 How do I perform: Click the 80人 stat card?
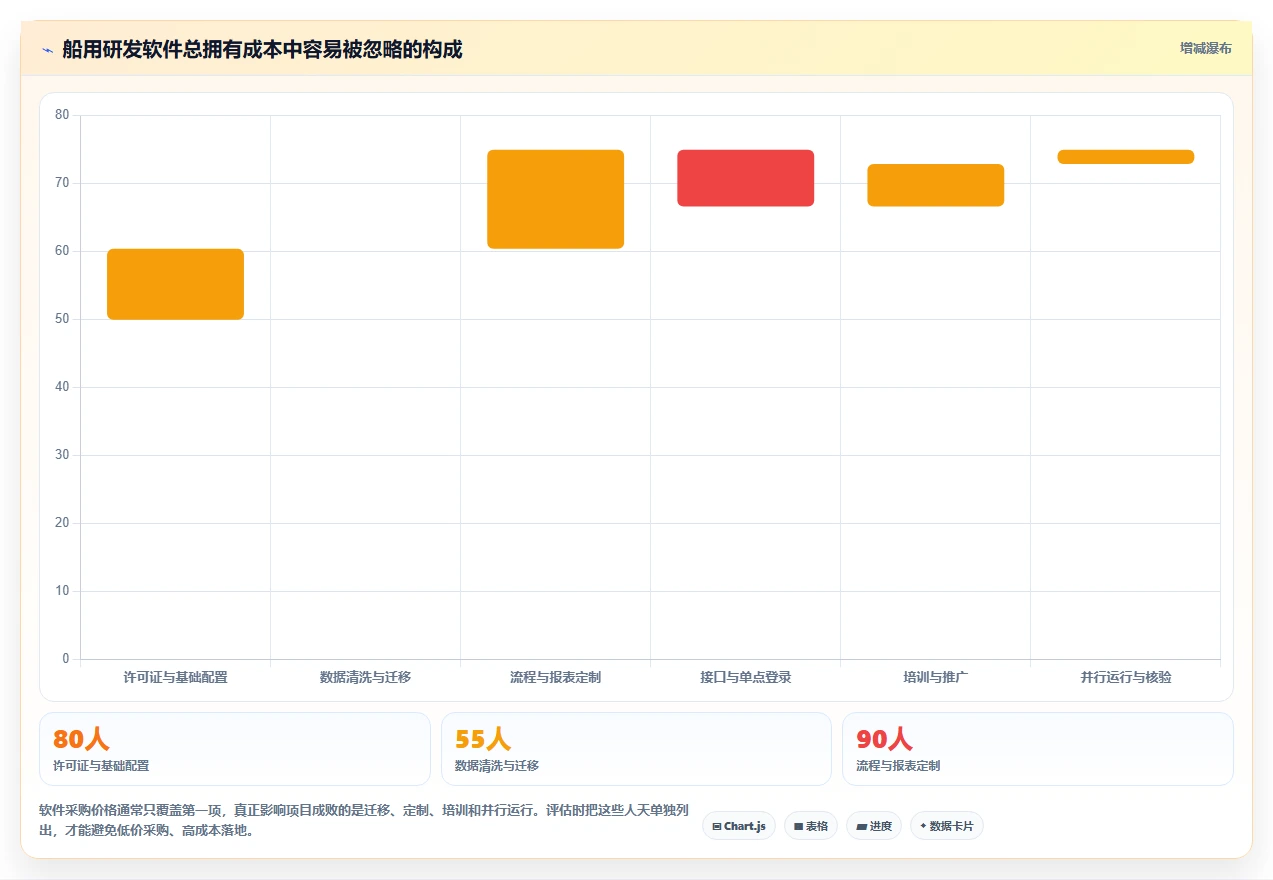[x=235, y=749]
